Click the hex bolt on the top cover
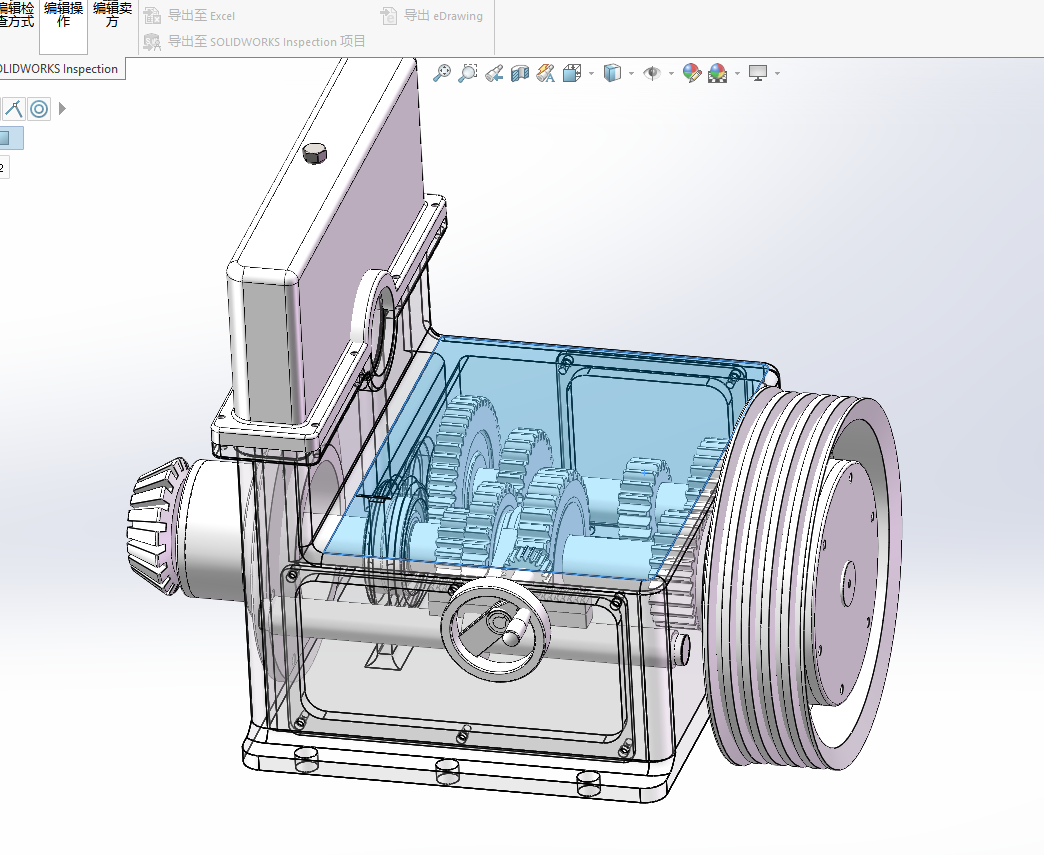The width and height of the screenshot is (1044, 855). 315,153
